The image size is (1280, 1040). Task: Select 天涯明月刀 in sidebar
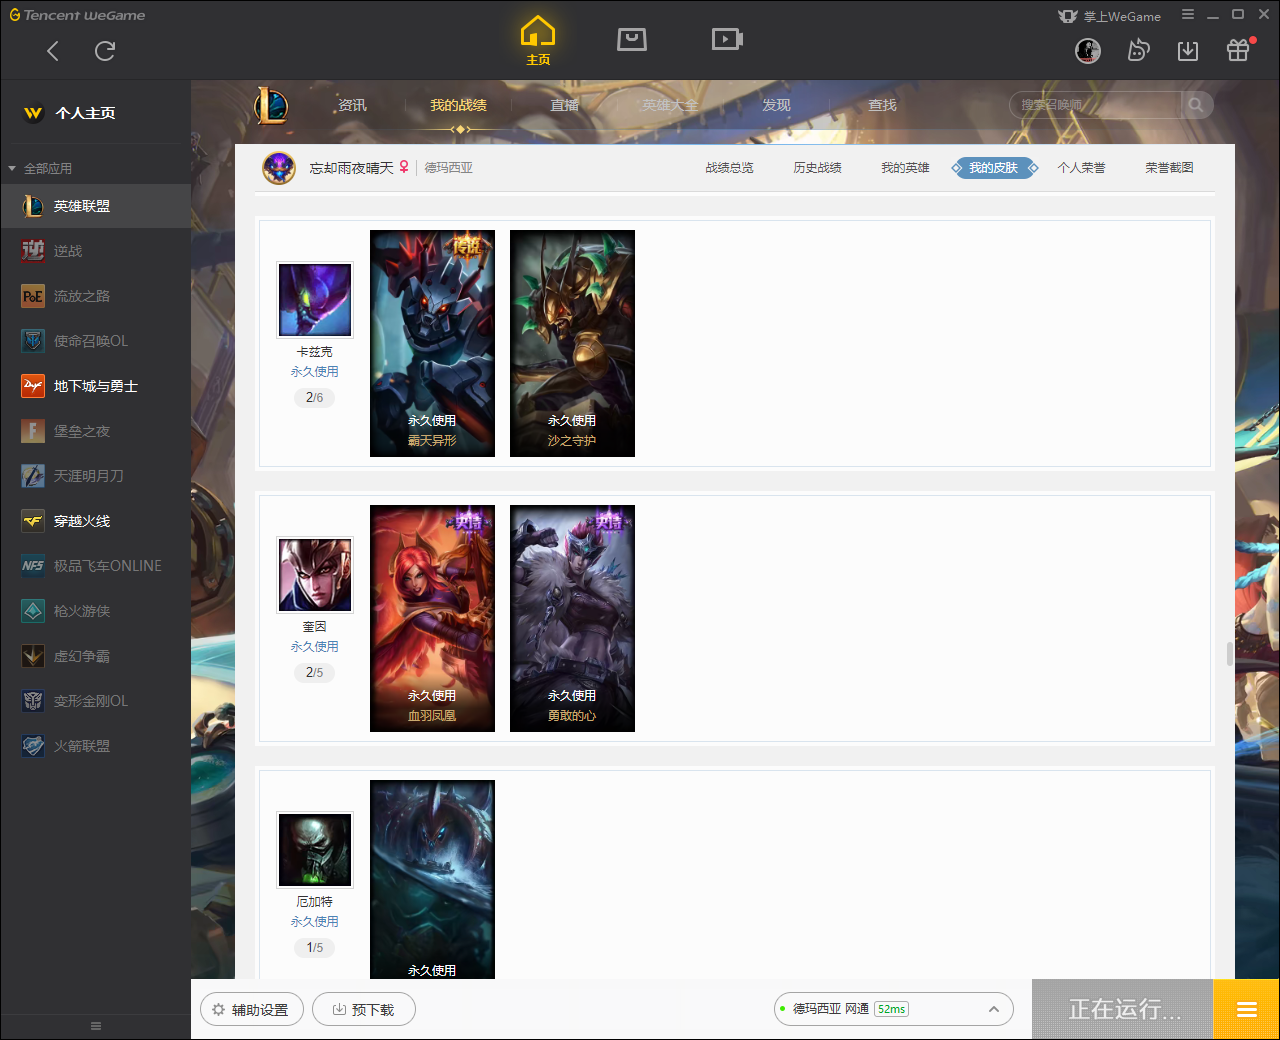click(96, 476)
